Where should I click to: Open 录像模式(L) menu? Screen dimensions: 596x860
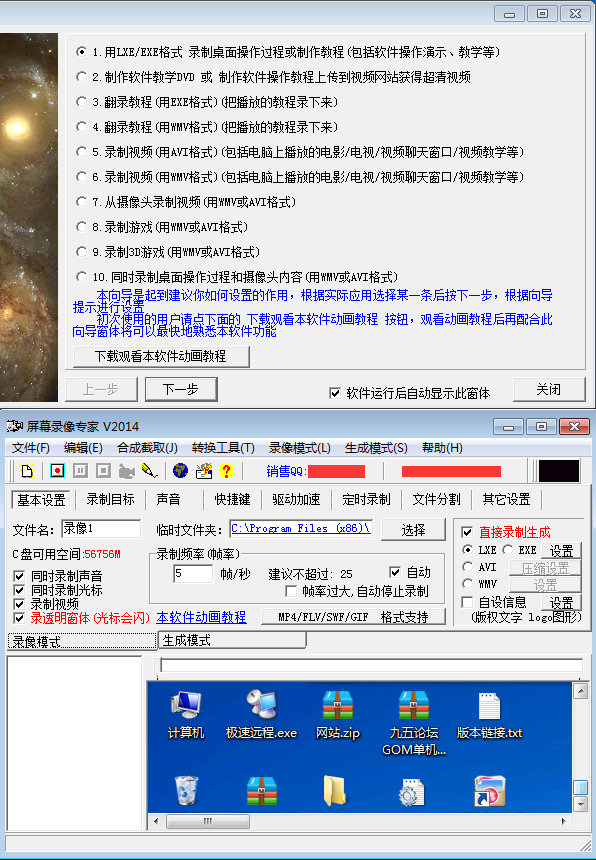click(299, 448)
